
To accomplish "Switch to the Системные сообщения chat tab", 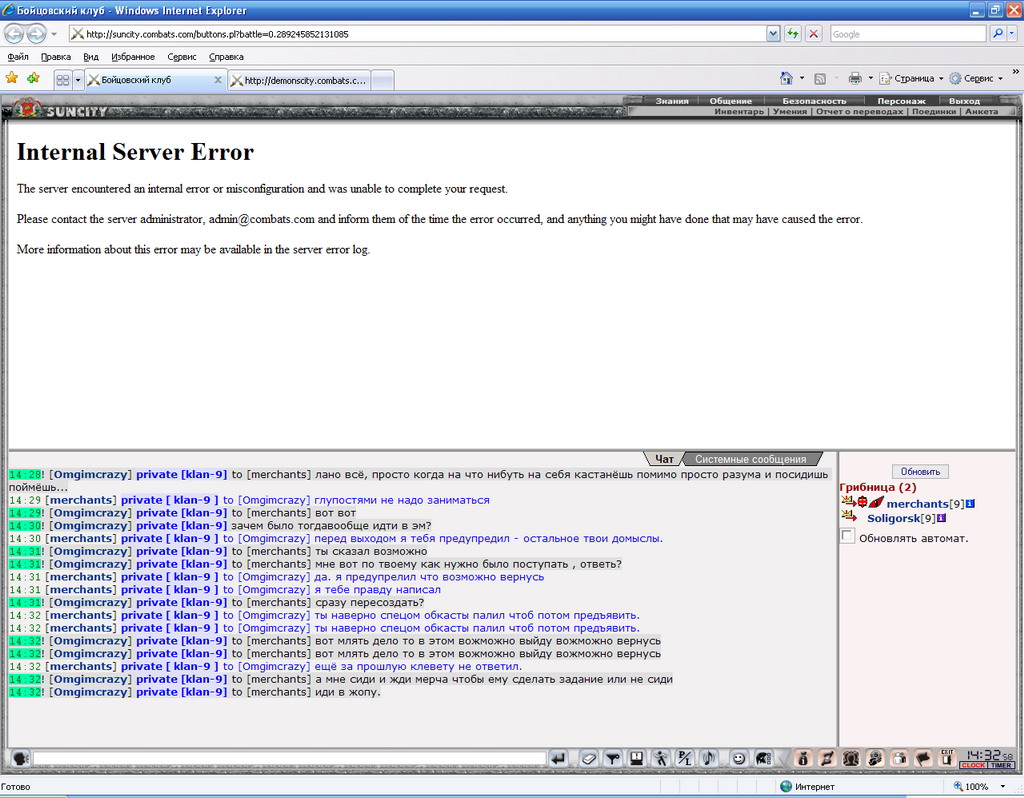I will click(750, 459).
